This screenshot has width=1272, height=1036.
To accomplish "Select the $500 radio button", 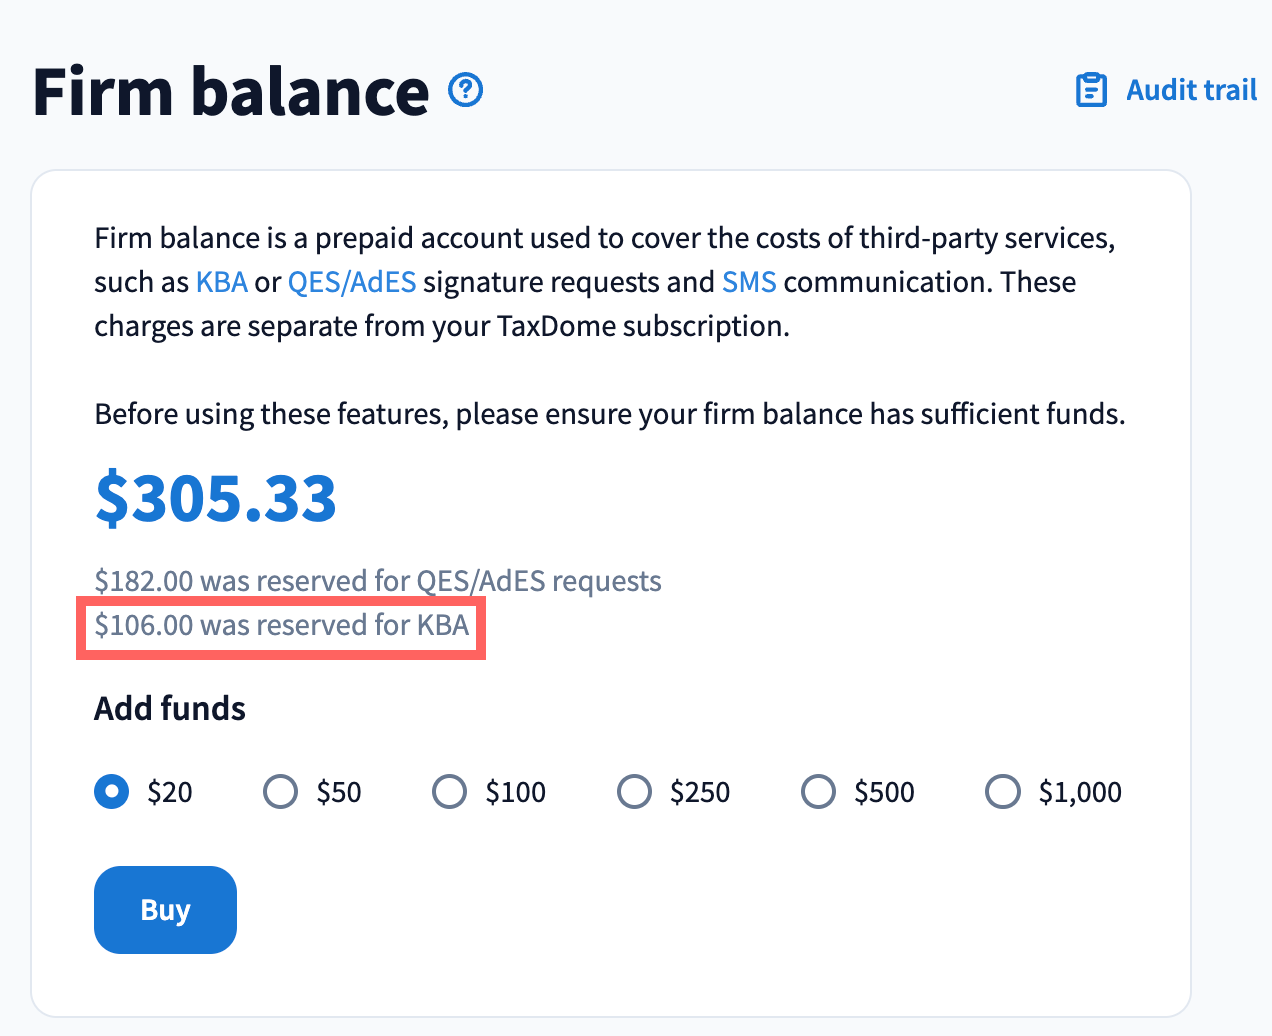I will point(818,792).
